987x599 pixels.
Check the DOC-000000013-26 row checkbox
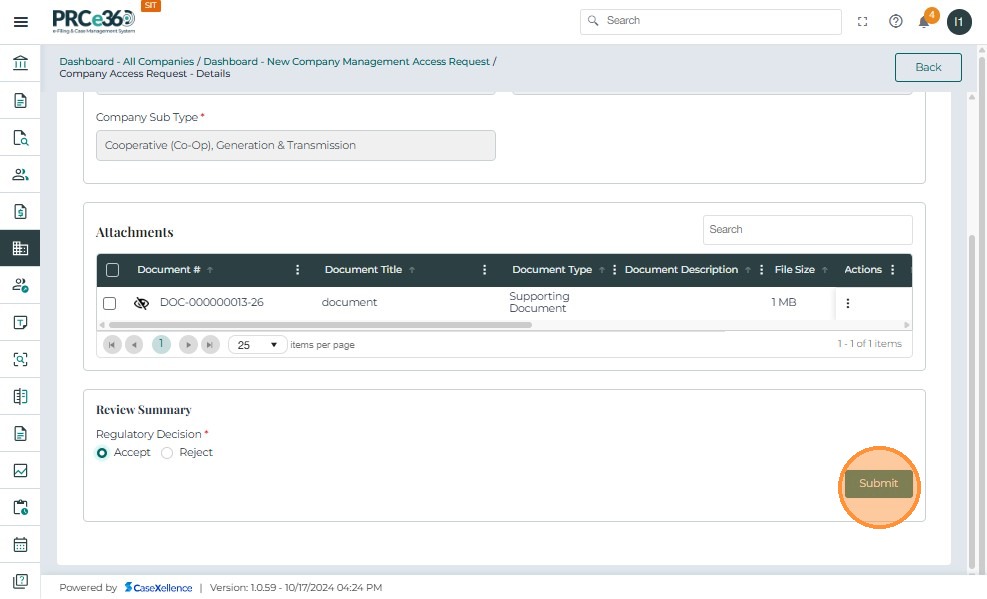coord(110,303)
